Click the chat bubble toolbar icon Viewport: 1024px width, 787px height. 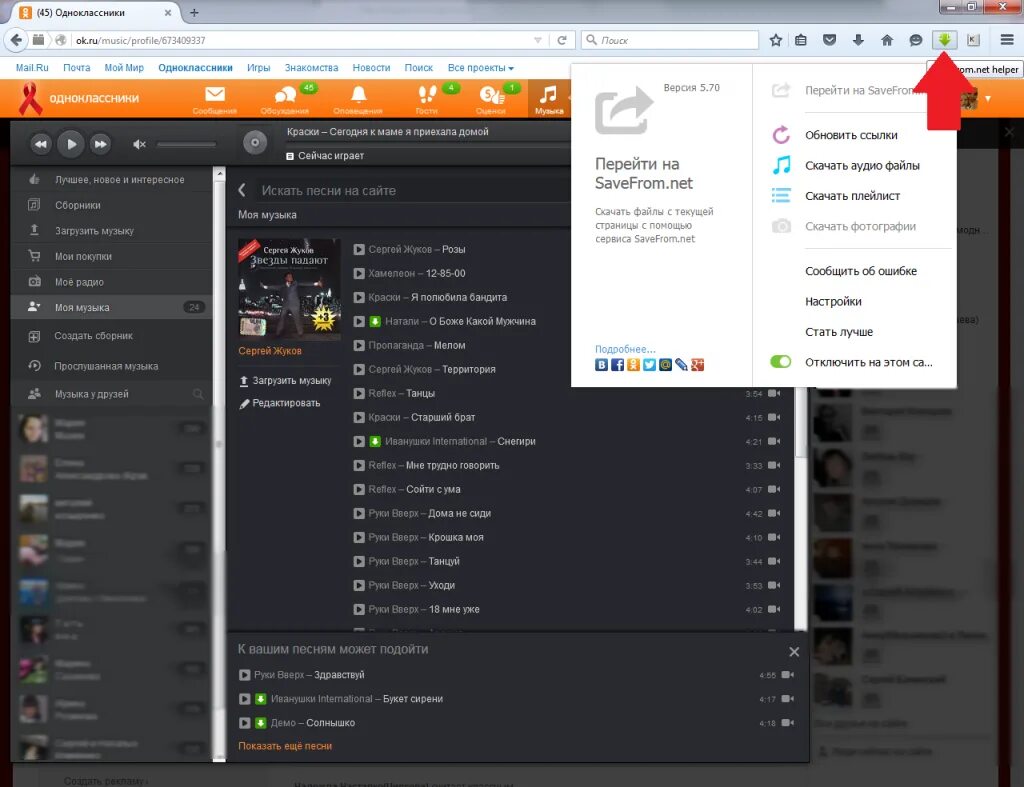click(916, 40)
